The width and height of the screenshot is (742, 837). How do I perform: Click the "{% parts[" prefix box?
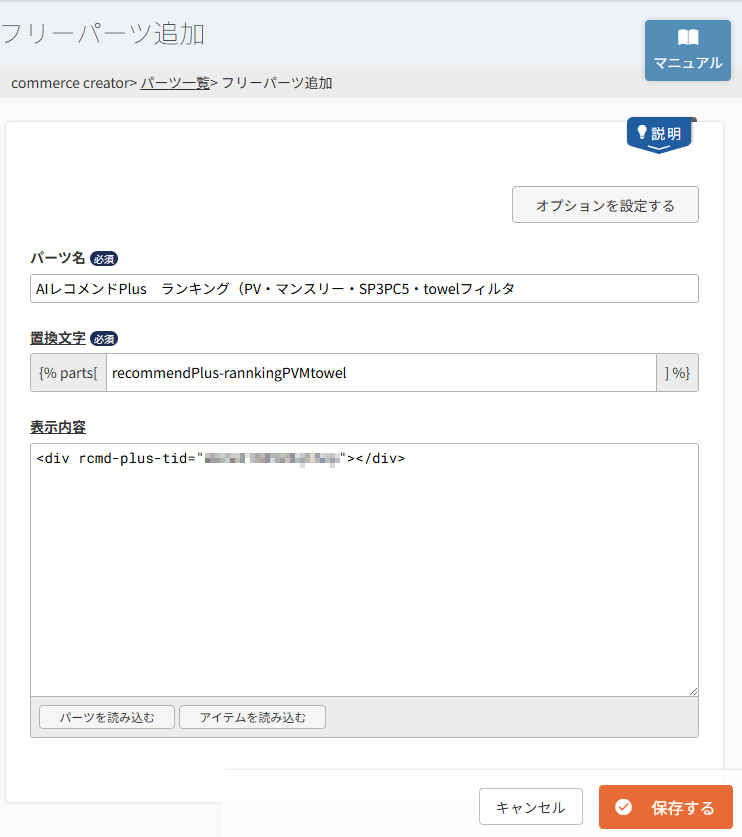pos(68,373)
